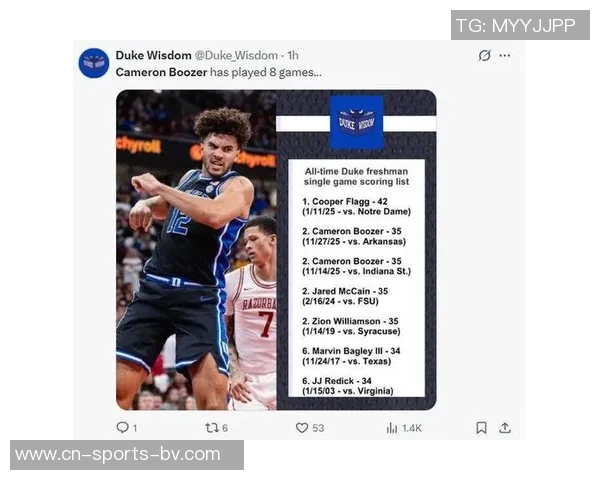The height and width of the screenshot is (480, 600).
Task: Like the tweet with heart icon
Action: [302, 428]
